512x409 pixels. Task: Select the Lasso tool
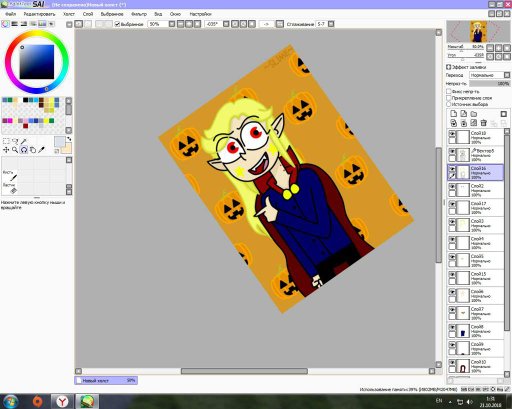[x=15, y=141]
